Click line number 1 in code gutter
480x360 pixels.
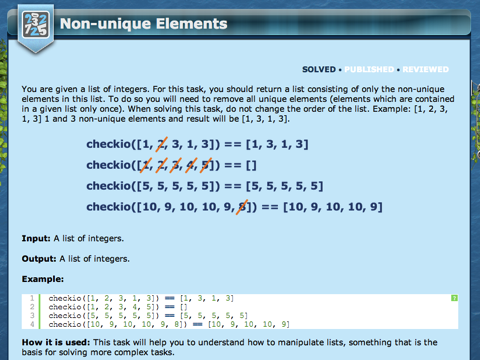(32, 298)
